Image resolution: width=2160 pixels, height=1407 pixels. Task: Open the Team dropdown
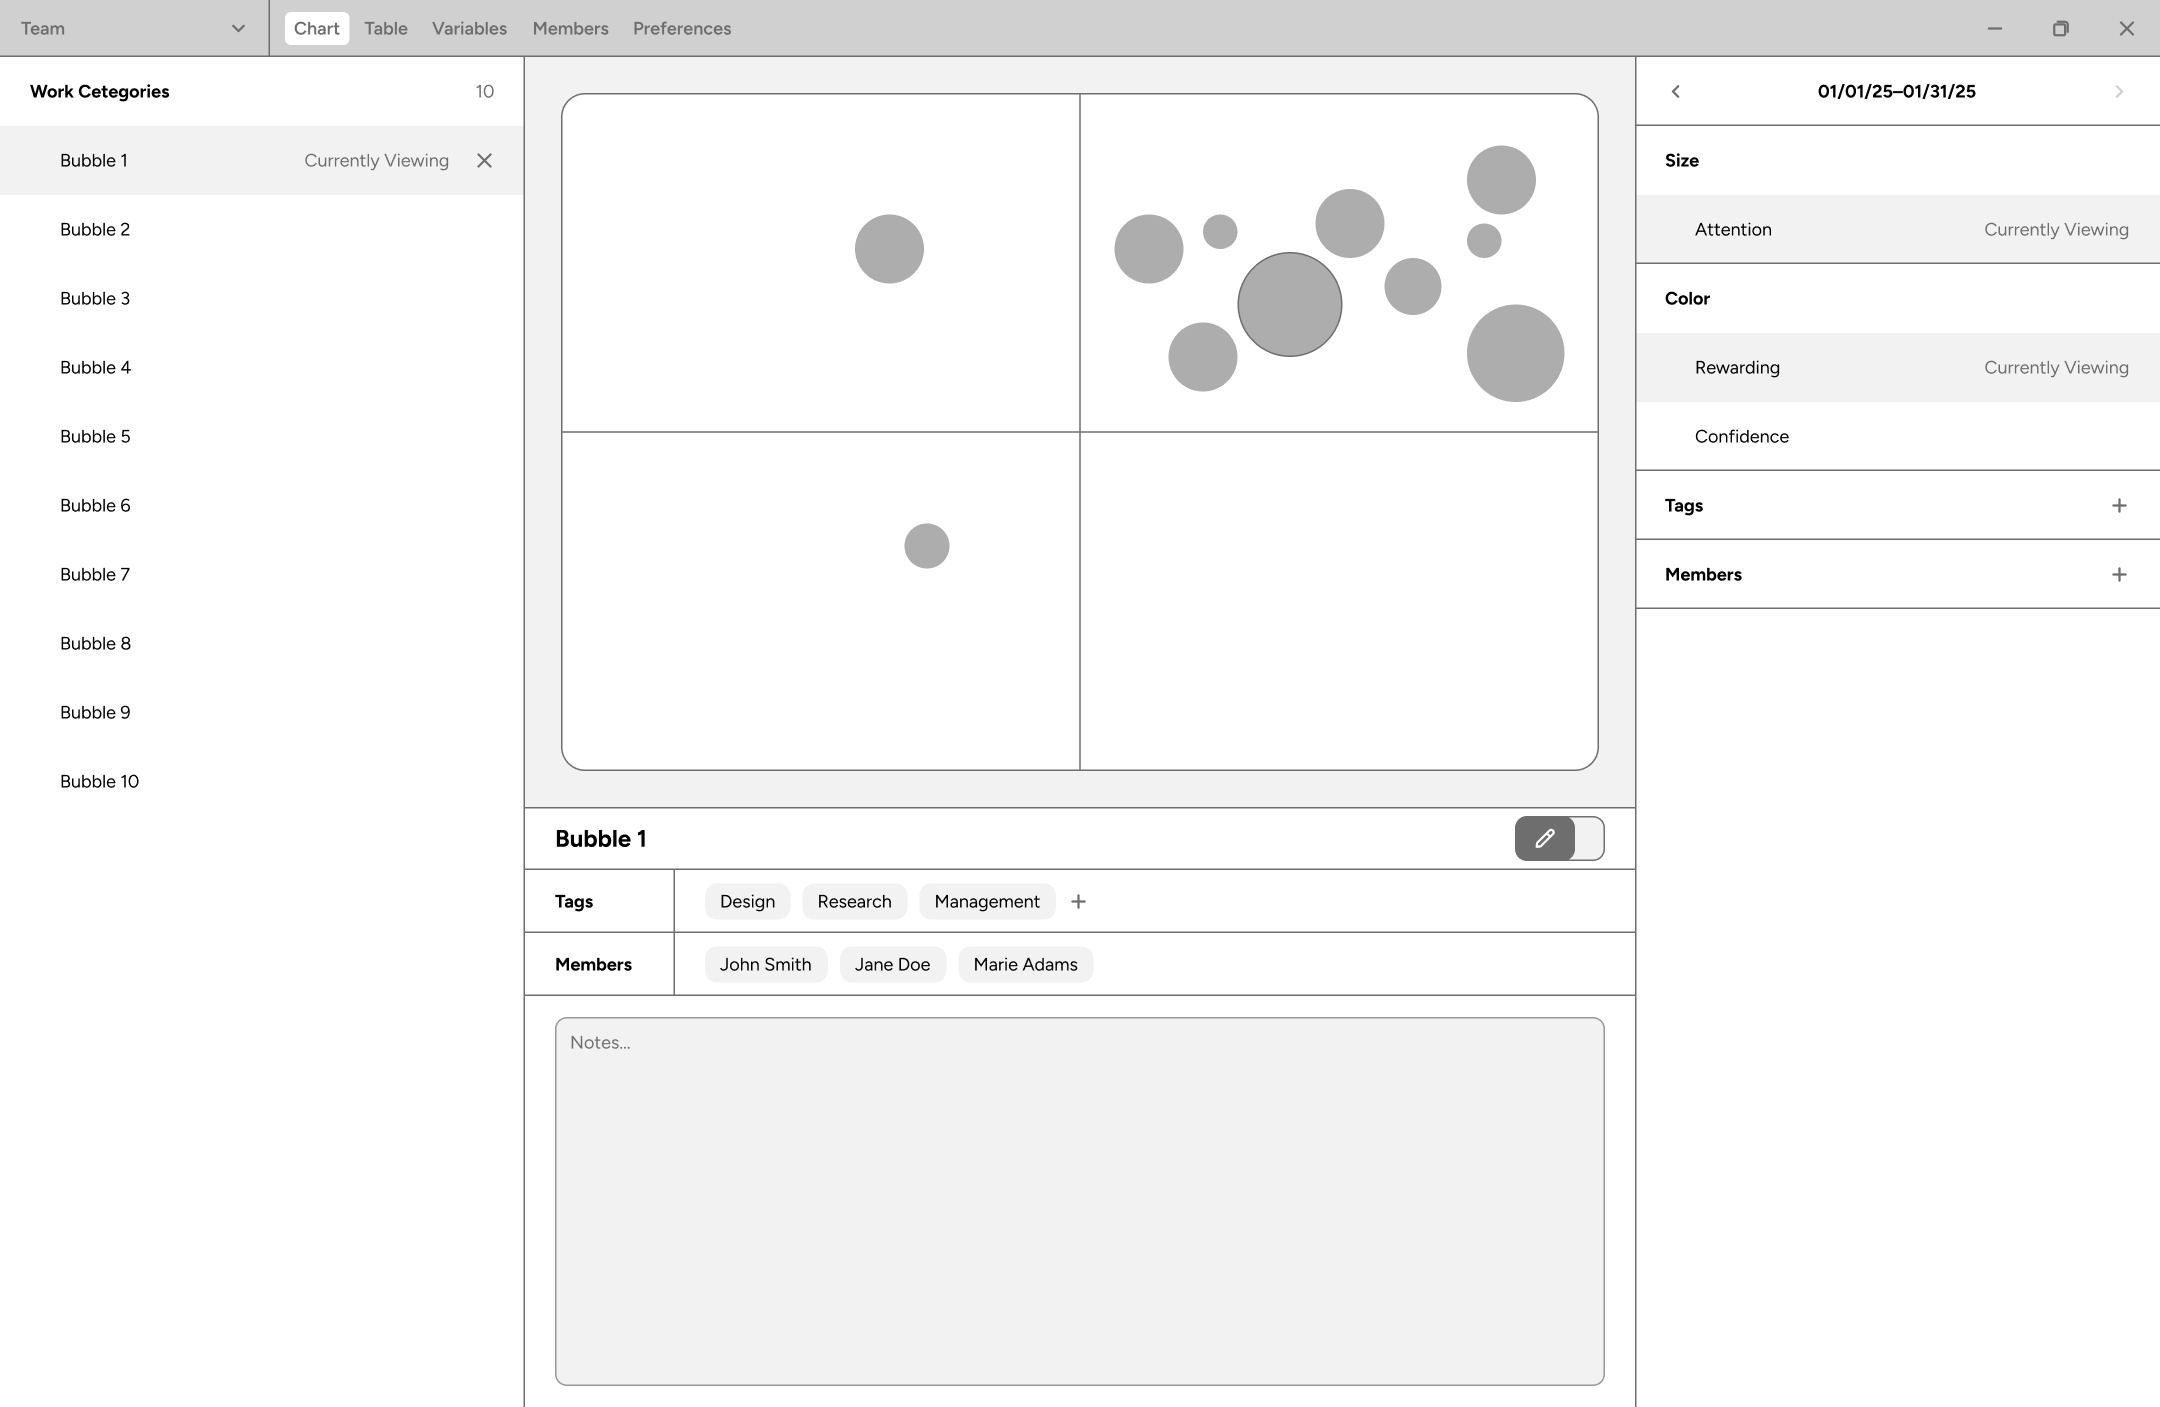coord(133,28)
